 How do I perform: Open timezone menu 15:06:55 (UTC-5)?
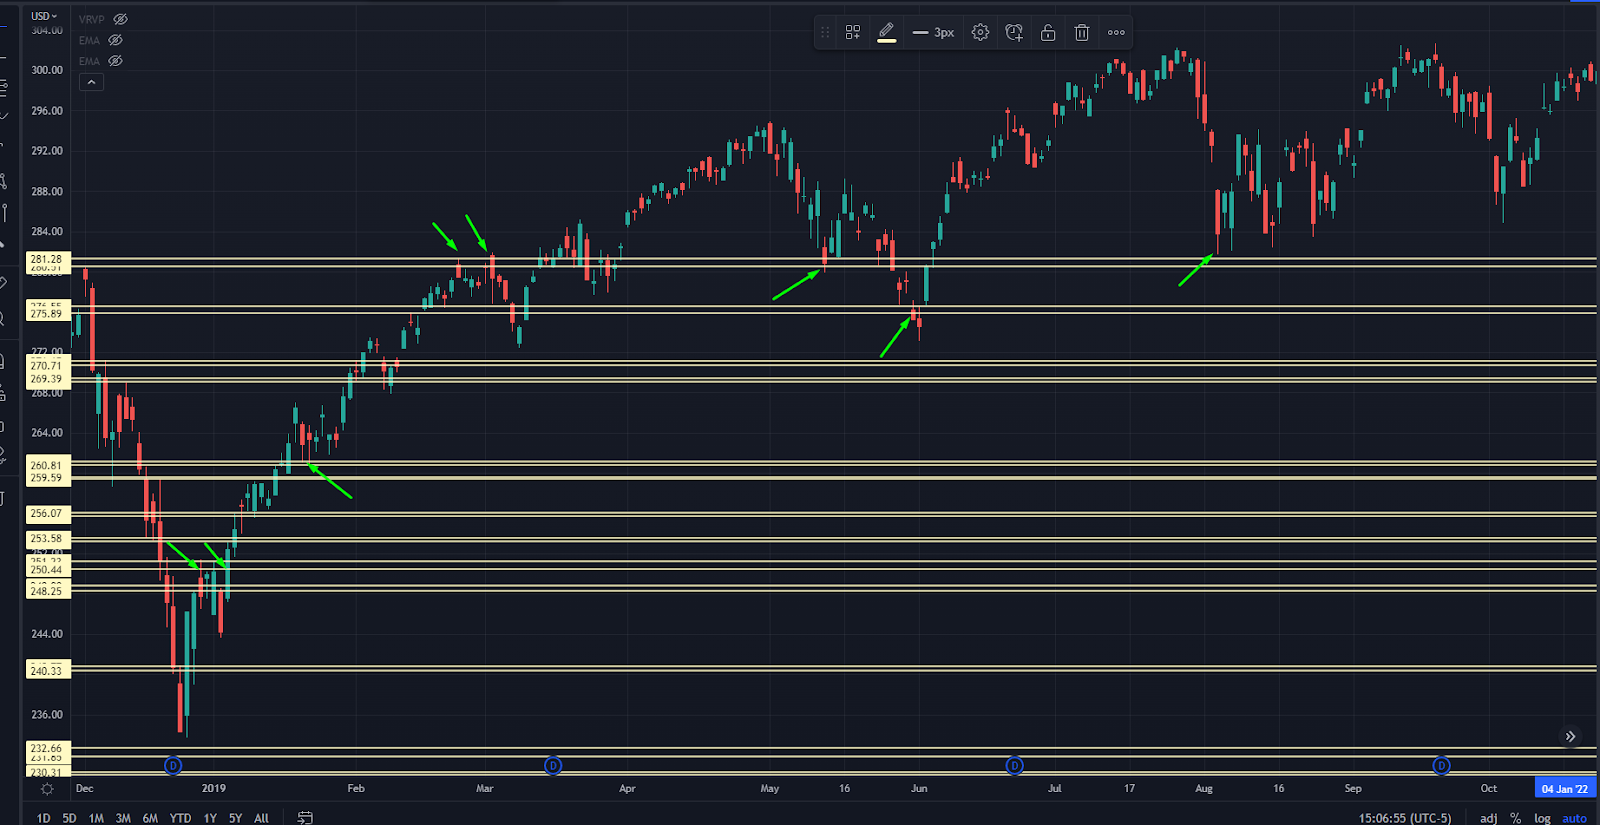(1404, 818)
